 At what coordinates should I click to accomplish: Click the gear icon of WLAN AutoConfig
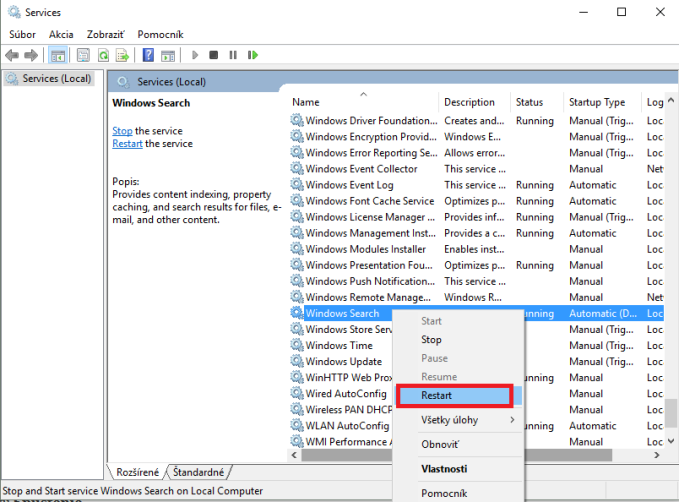click(297, 425)
